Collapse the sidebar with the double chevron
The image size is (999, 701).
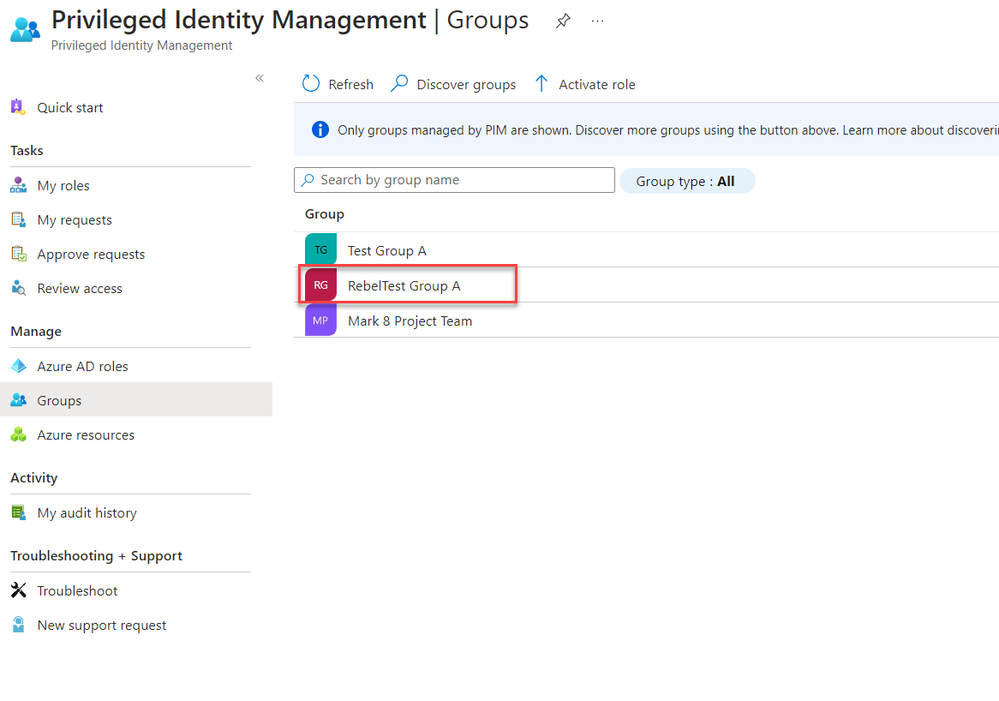[x=259, y=78]
